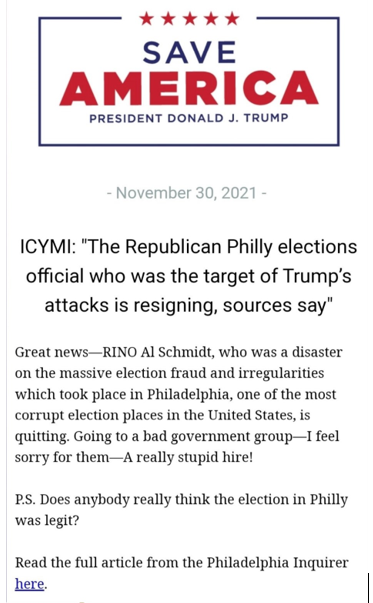Screen dimensions: 373x603
Task: Click the Save America logo banner
Action: (189, 79)
